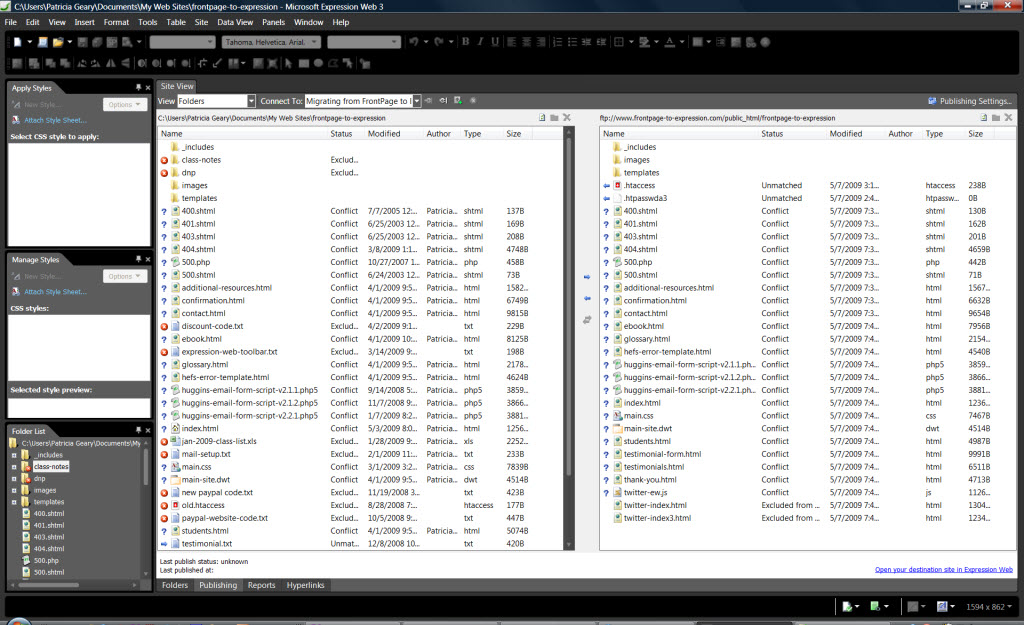1024x625 pixels.
Task: Click the Open folder toolbar icon
Action: (58, 42)
